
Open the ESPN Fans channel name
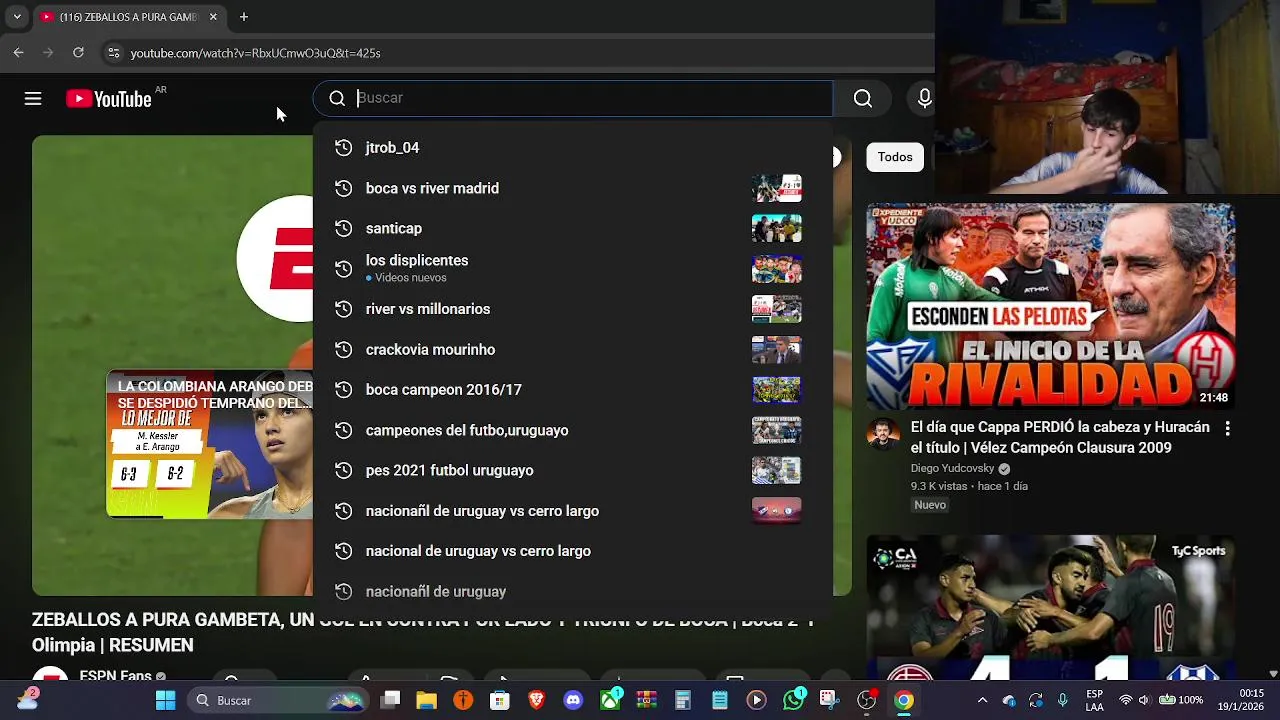[x=116, y=676]
